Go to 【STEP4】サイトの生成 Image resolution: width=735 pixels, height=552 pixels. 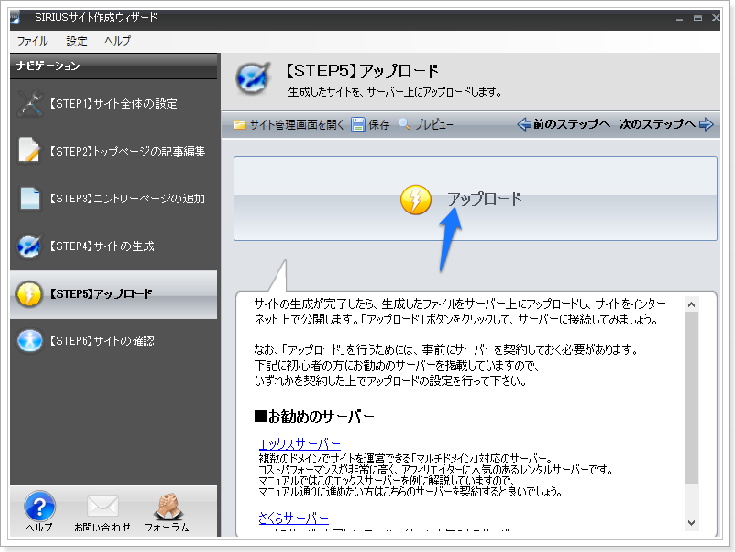[114, 246]
